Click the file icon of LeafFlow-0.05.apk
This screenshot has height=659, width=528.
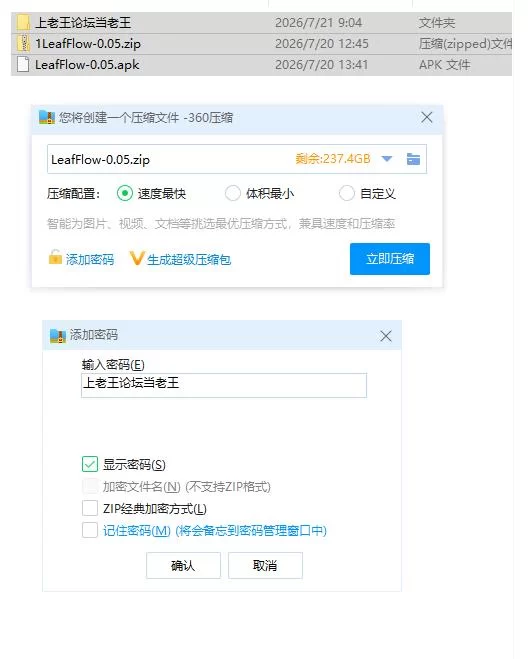click(x=24, y=64)
